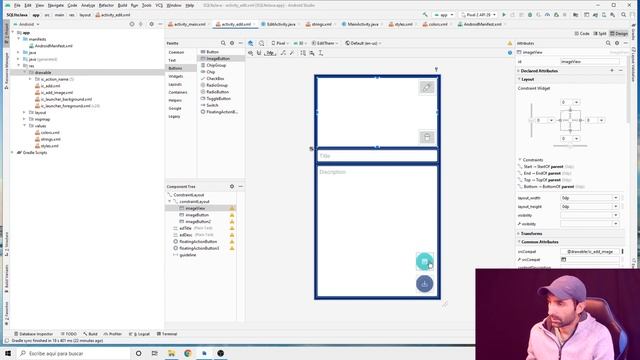Select edTitle in the Component Tree
The height and width of the screenshot is (360, 640).
[185, 228]
